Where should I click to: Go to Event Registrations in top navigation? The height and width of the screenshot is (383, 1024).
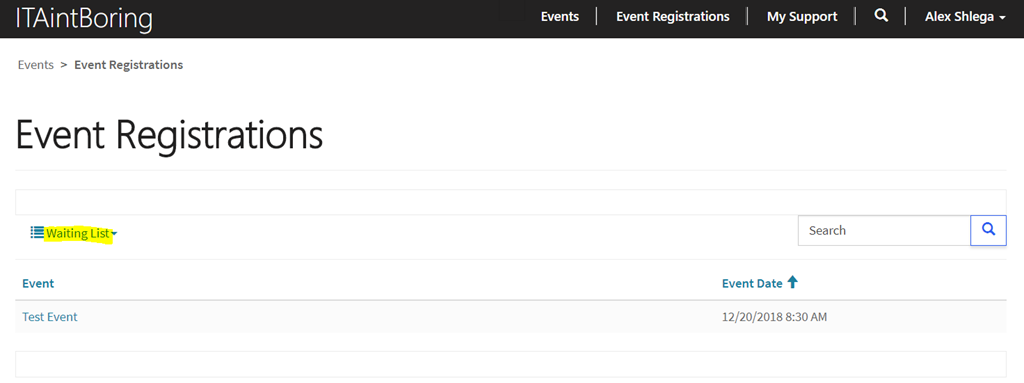pyautogui.click(x=673, y=17)
